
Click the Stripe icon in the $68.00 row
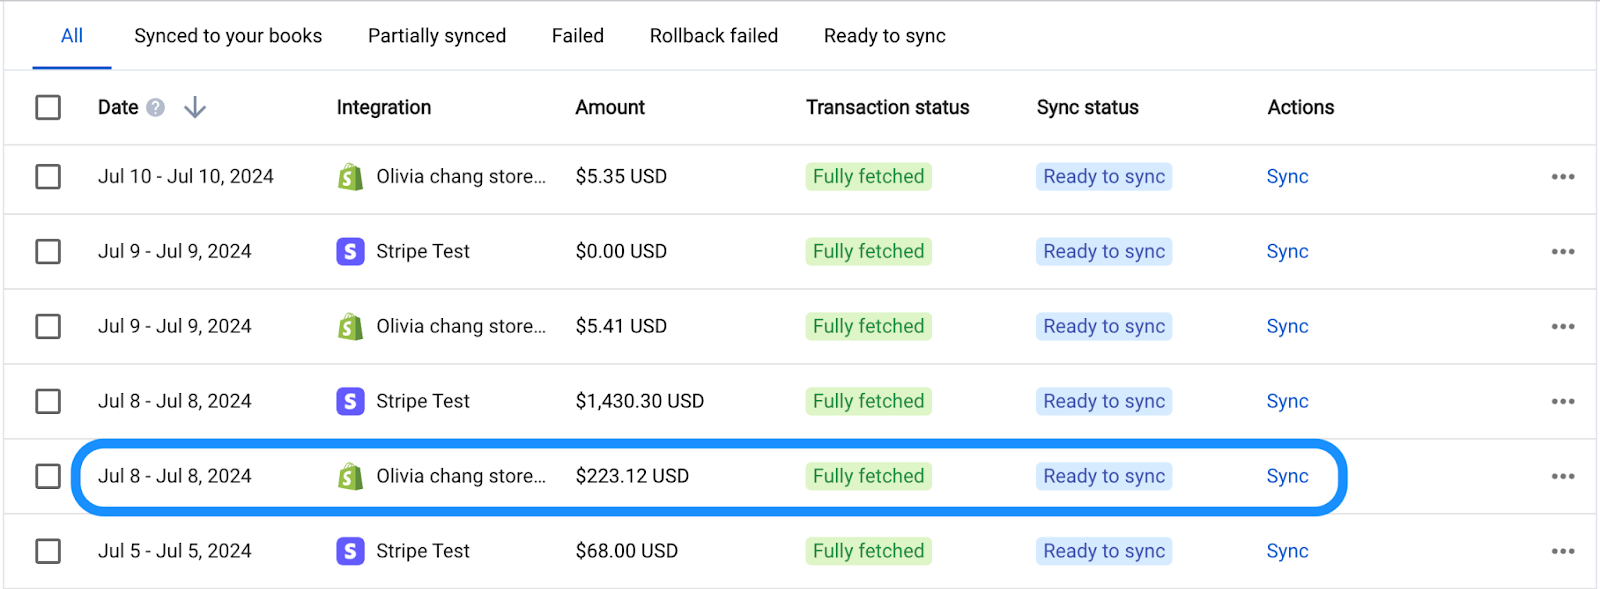point(350,551)
